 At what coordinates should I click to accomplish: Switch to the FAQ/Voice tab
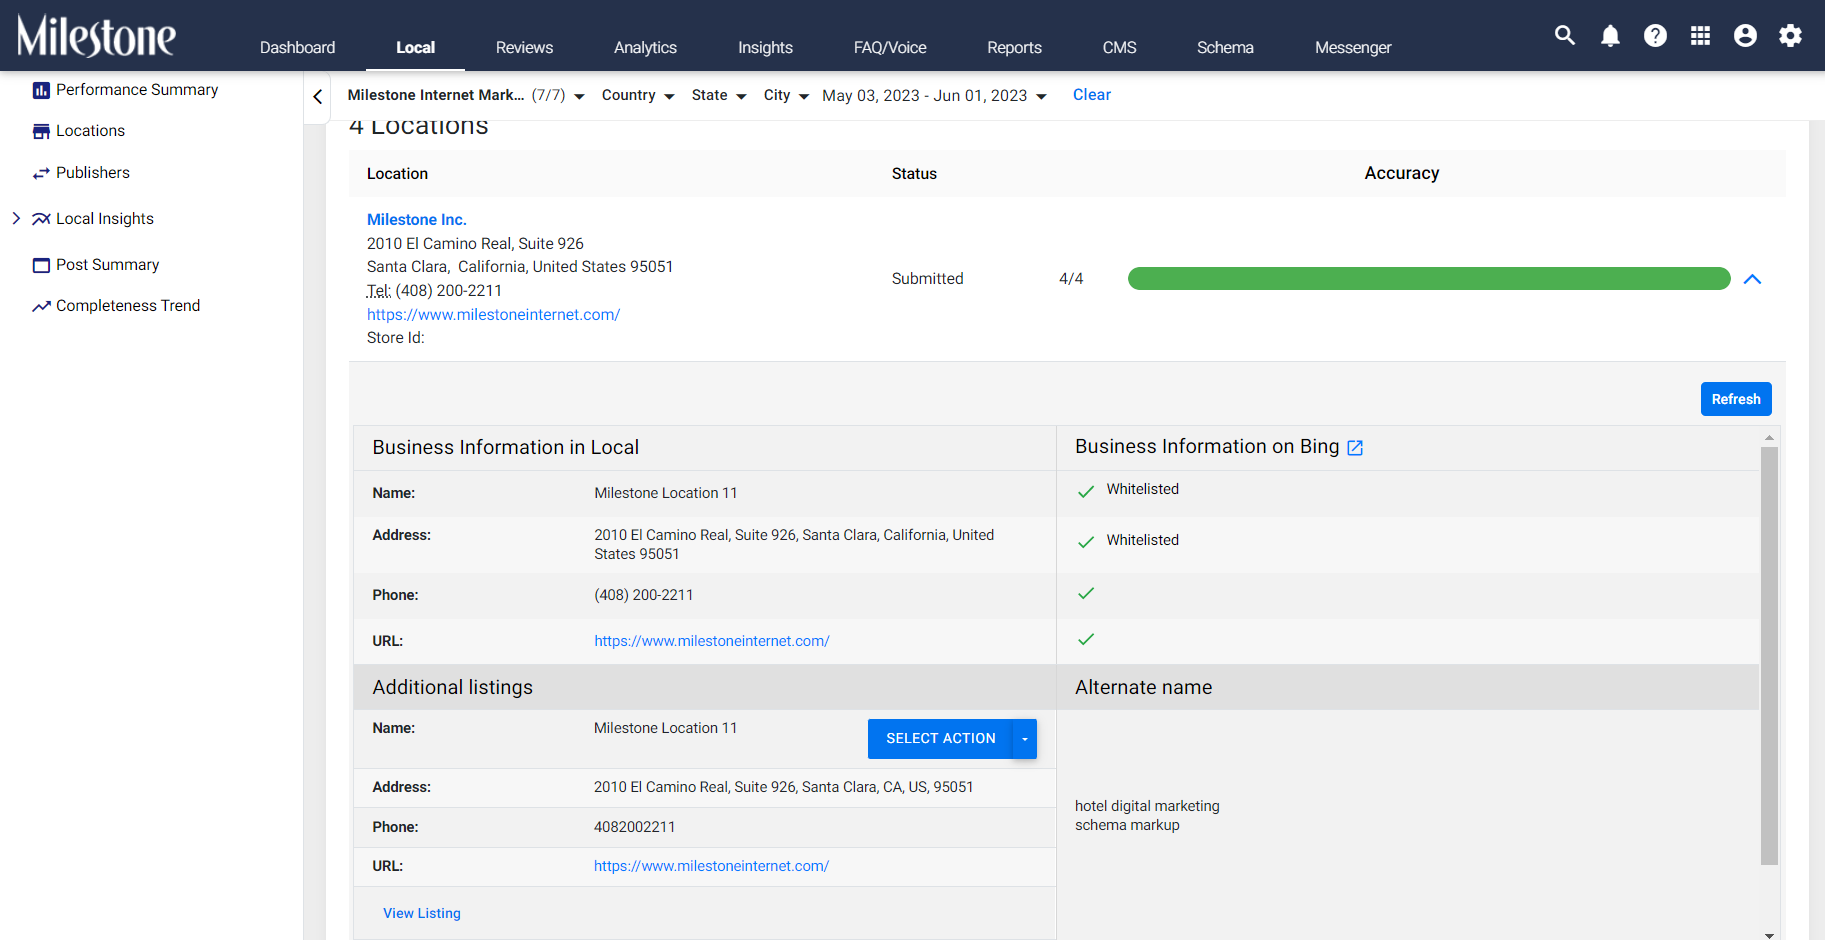(890, 47)
